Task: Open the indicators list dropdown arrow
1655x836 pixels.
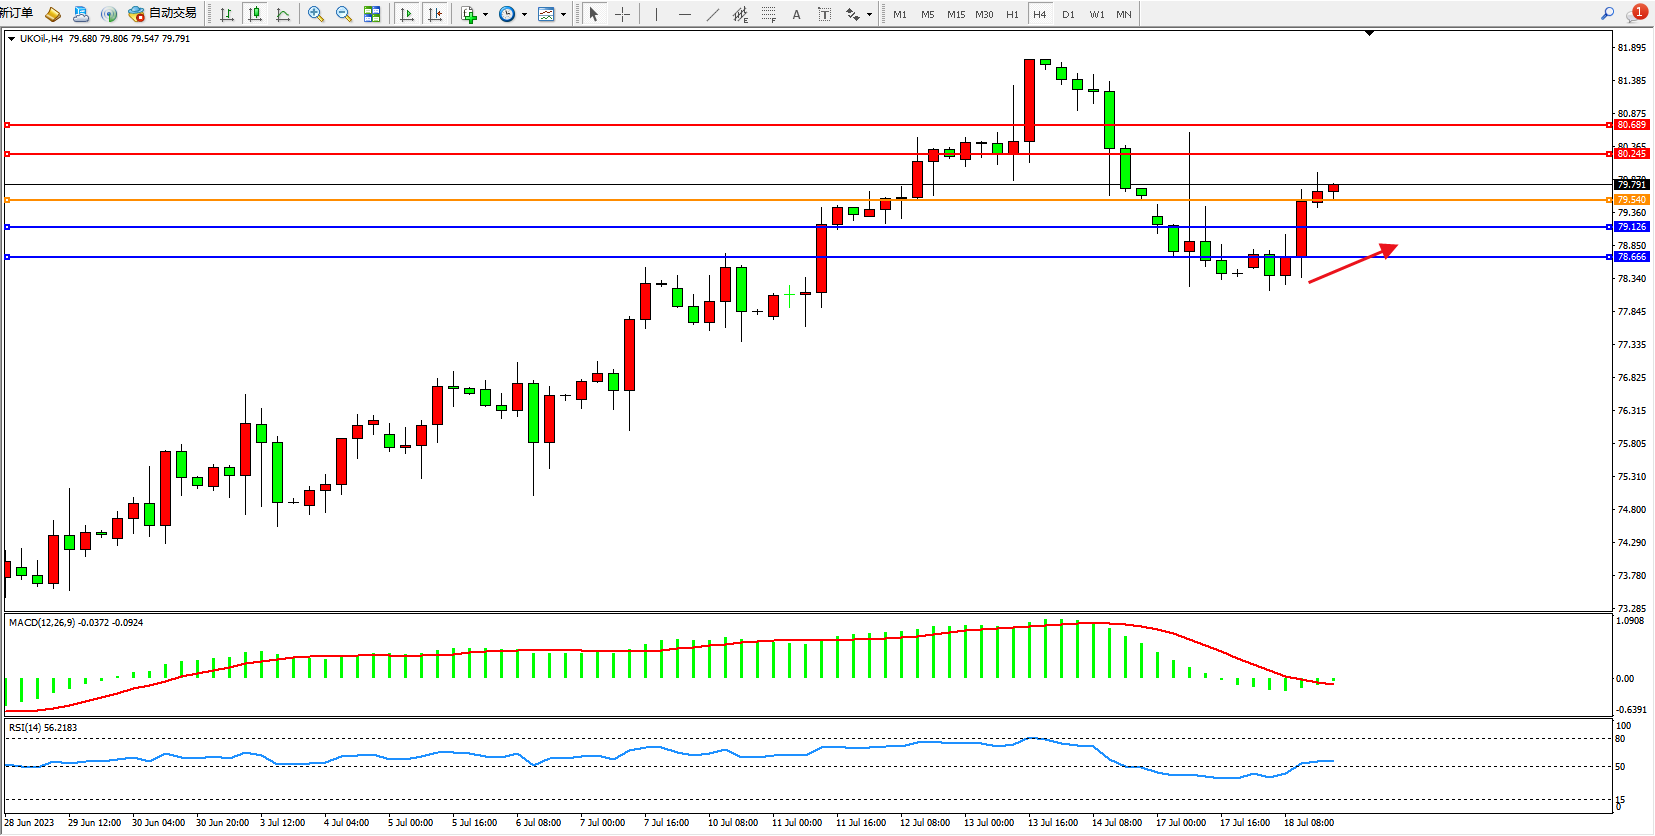Action: point(485,14)
